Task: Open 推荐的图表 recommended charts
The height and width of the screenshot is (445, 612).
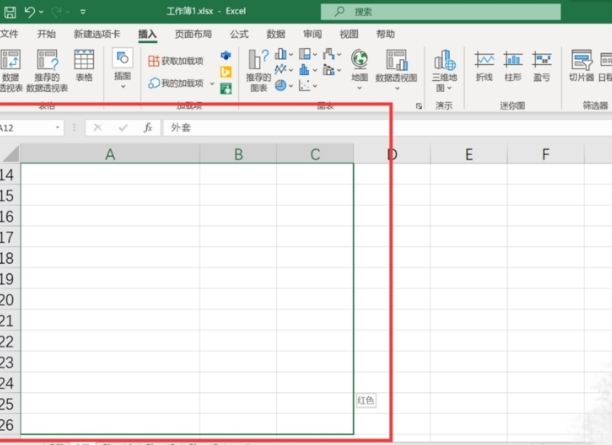Action: [x=258, y=71]
